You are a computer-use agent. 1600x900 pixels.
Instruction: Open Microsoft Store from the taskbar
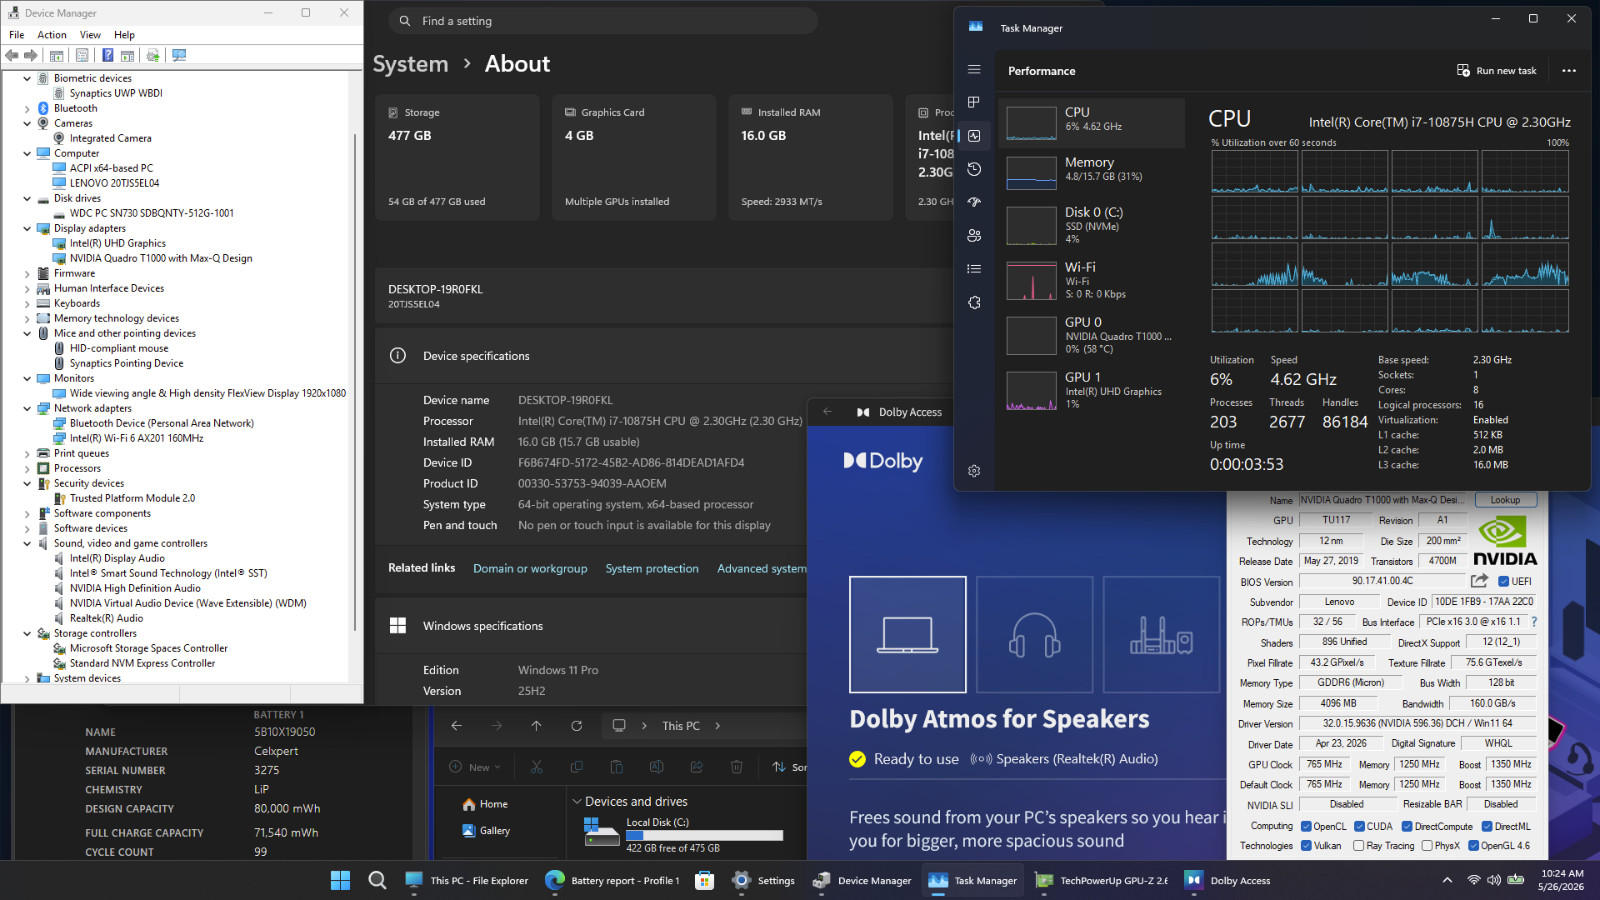[705, 880]
